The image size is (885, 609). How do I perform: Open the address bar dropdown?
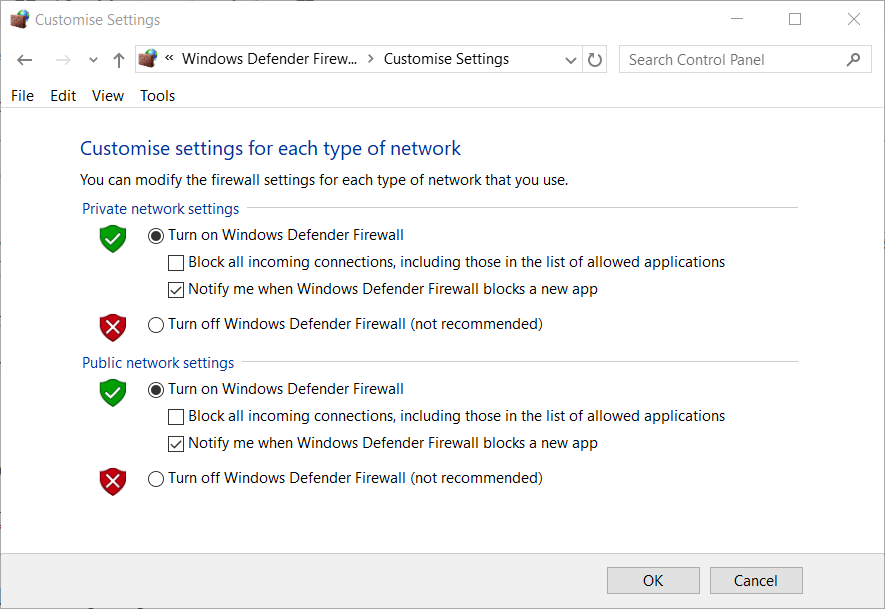(x=570, y=59)
